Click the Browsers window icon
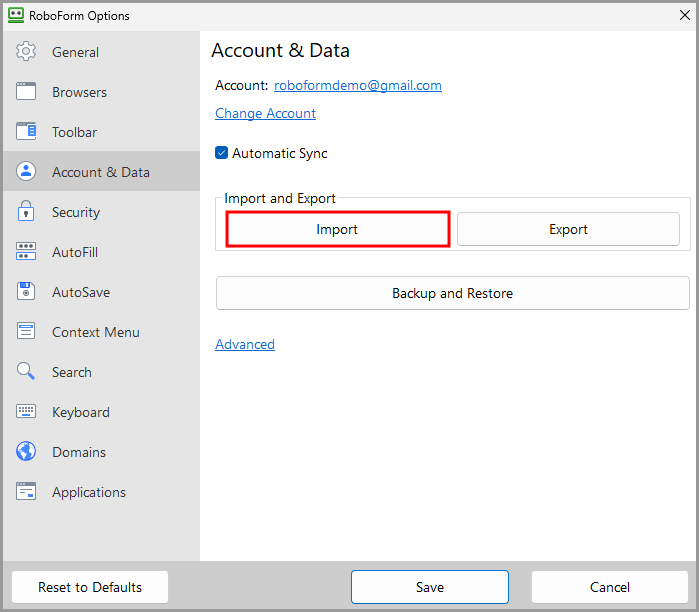This screenshot has height=612, width=699. (x=26, y=91)
